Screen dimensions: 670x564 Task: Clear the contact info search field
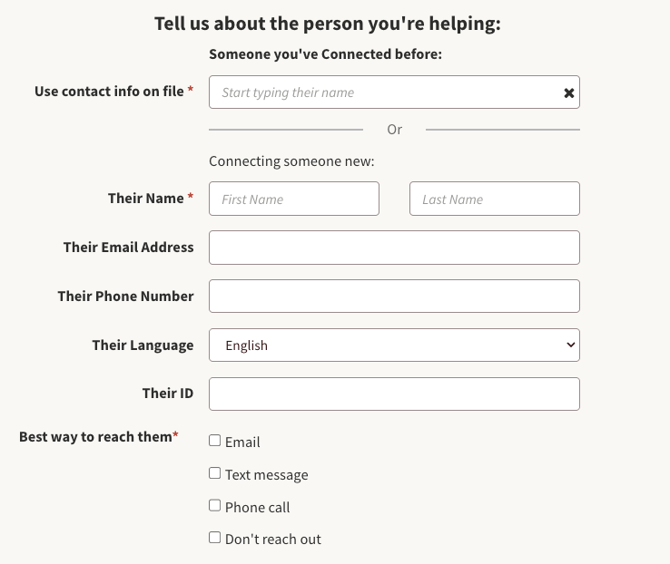[x=569, y=93]
